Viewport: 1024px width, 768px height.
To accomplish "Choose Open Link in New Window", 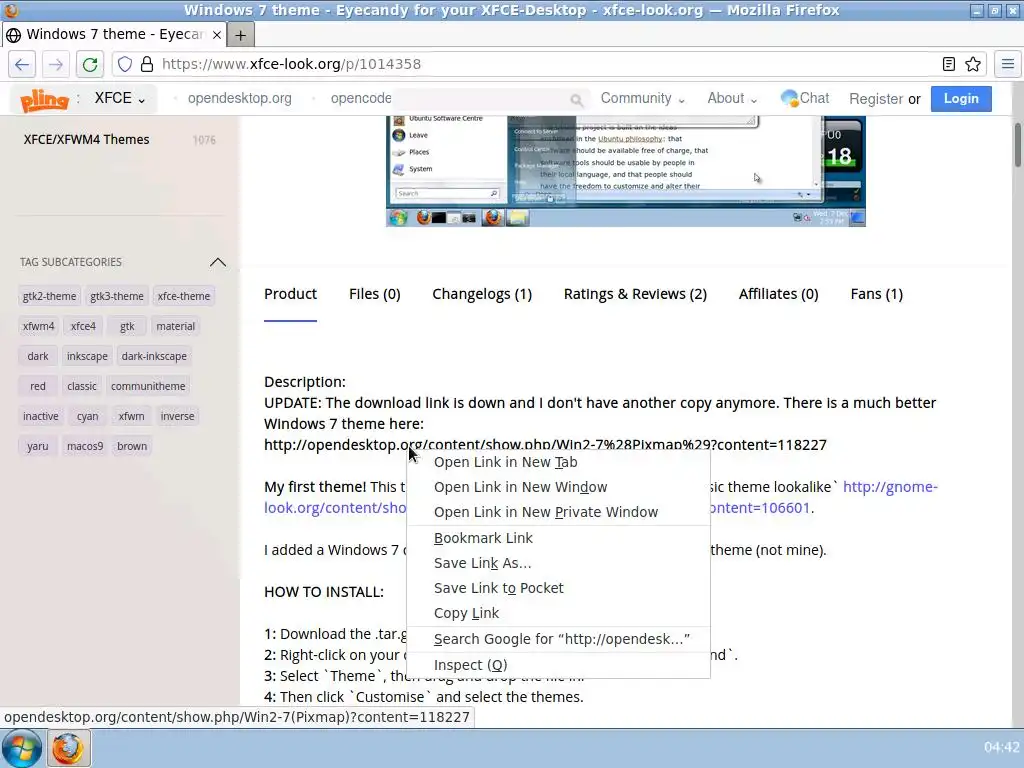I will pos(558,487).
